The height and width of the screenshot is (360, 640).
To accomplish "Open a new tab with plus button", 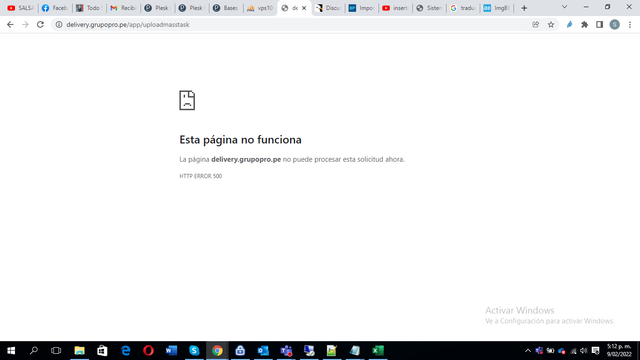I will point(524,8).
